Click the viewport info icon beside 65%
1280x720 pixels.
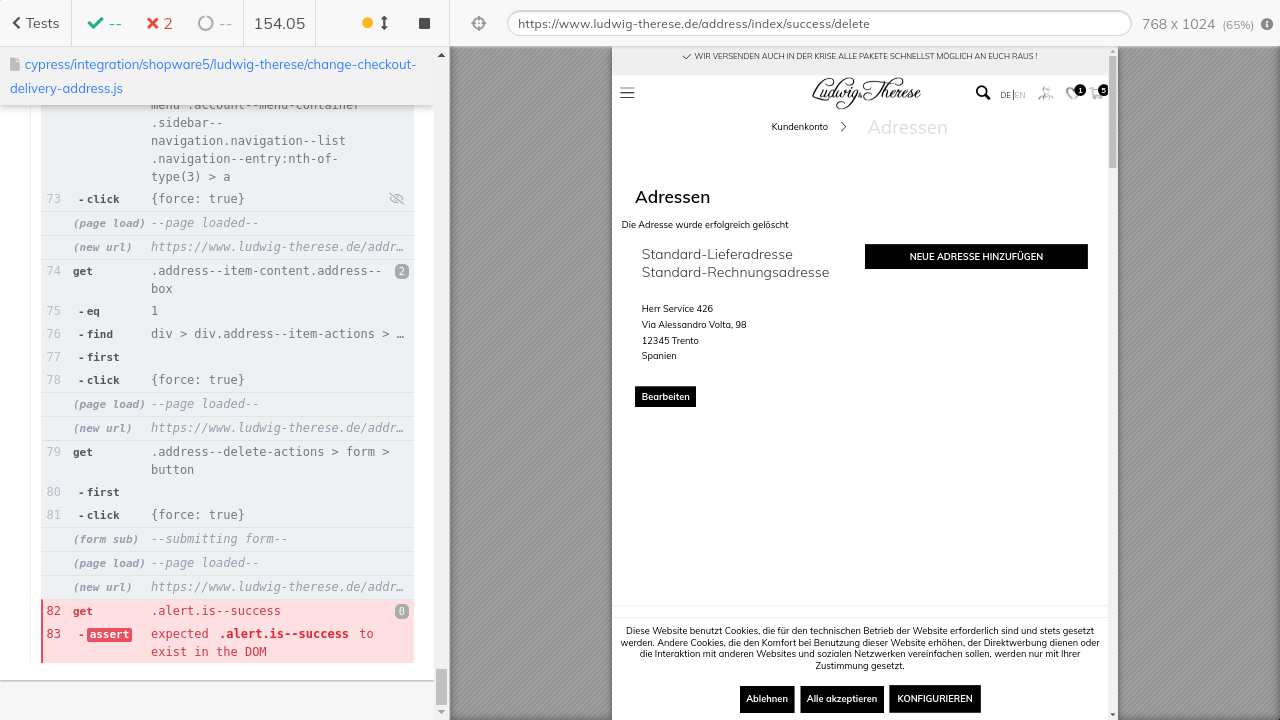(x=1267, y=24)
